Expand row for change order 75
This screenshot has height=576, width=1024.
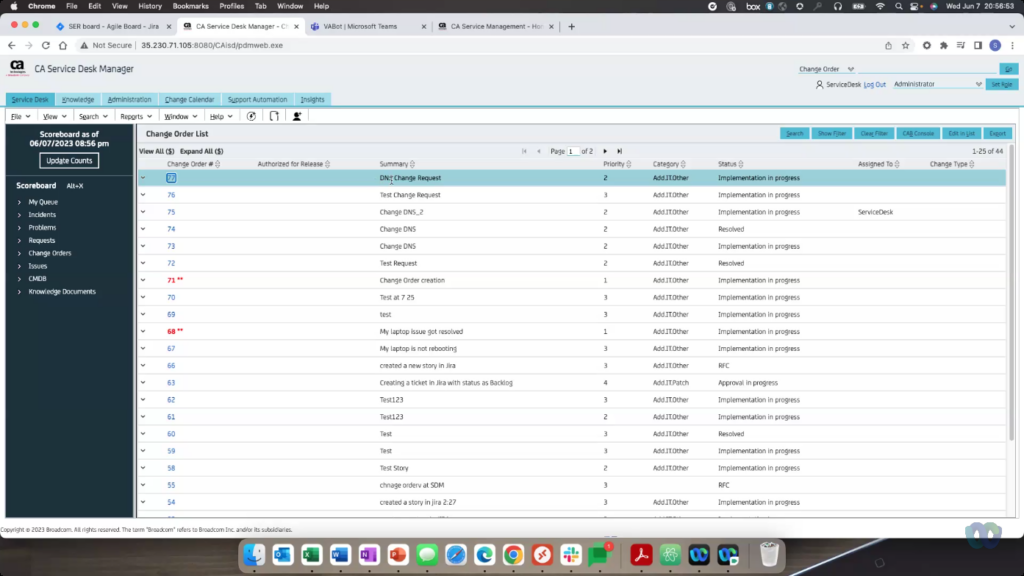point(143,212)
